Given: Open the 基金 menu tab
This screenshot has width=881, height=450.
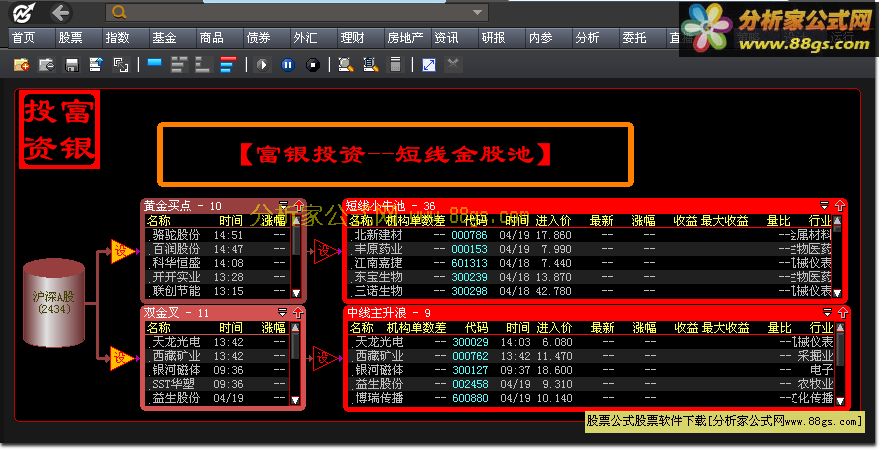Looking at the screenshot, I should 164,38.
